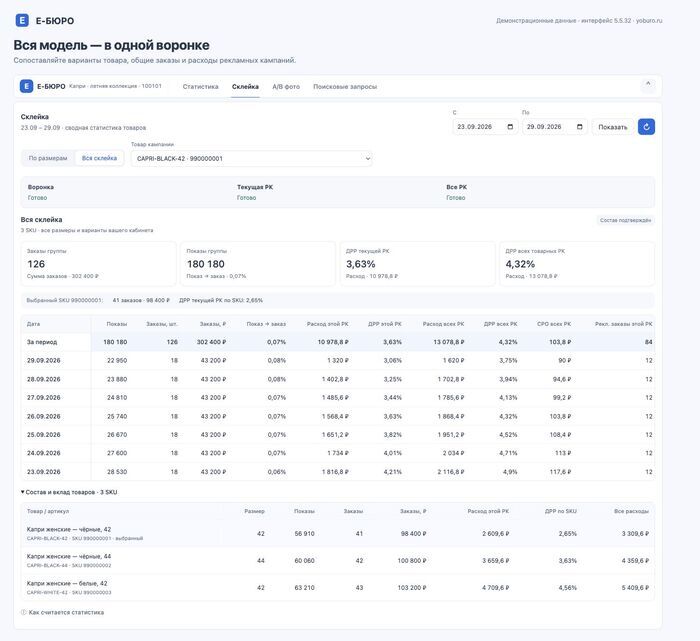Click the 13 078,8 ₽ all campaigns spend cell

[x=449, y=342]
